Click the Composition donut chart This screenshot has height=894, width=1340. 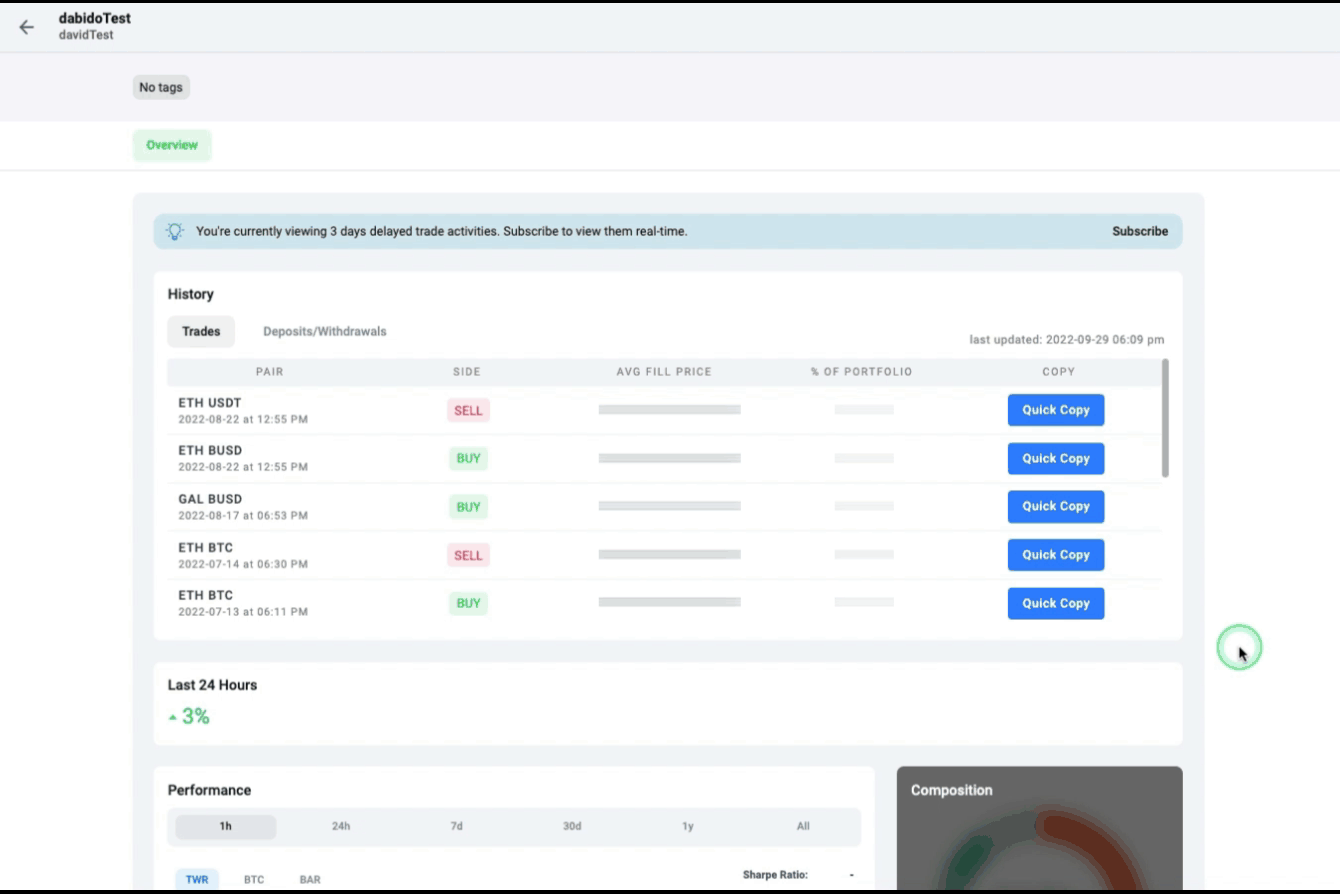1040,850
